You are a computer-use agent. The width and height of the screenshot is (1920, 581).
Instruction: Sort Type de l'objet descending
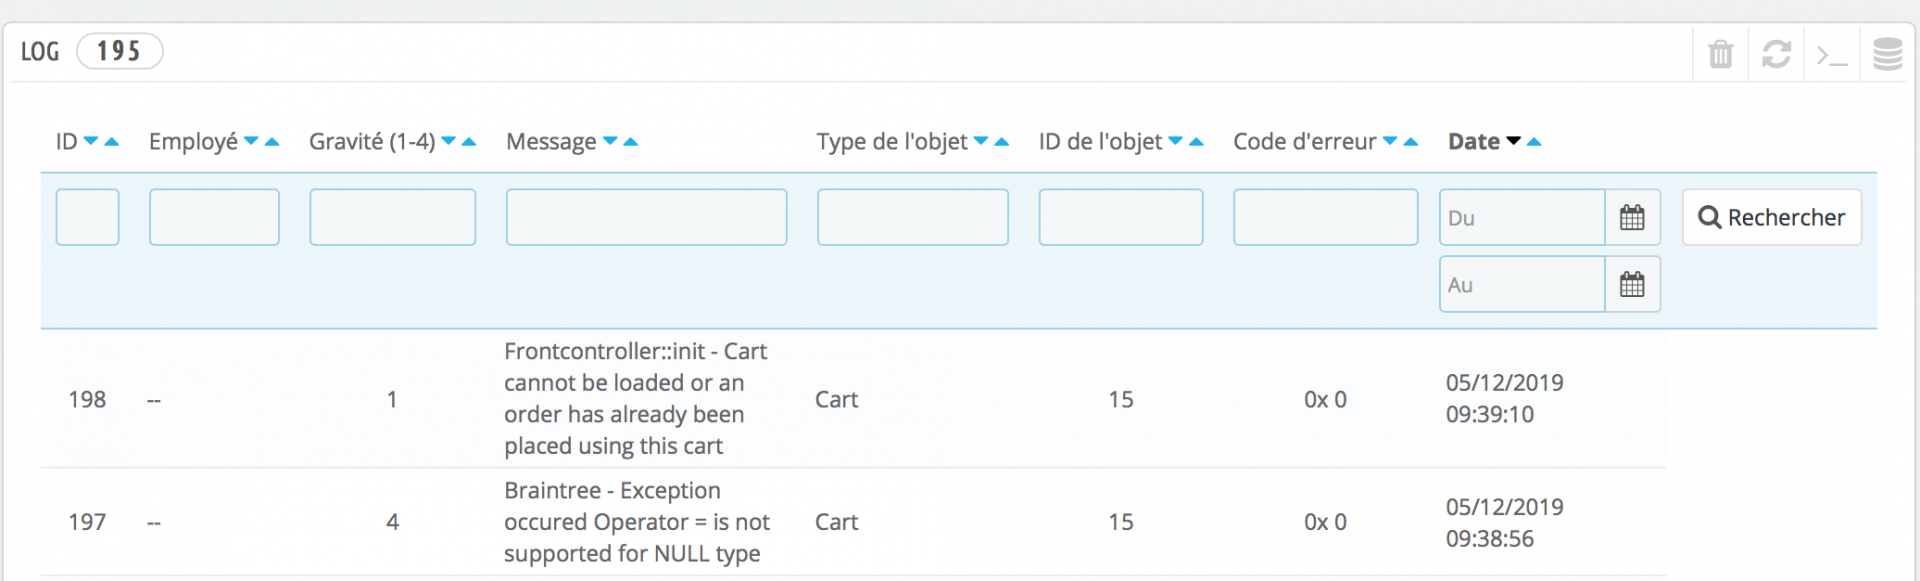981,141
